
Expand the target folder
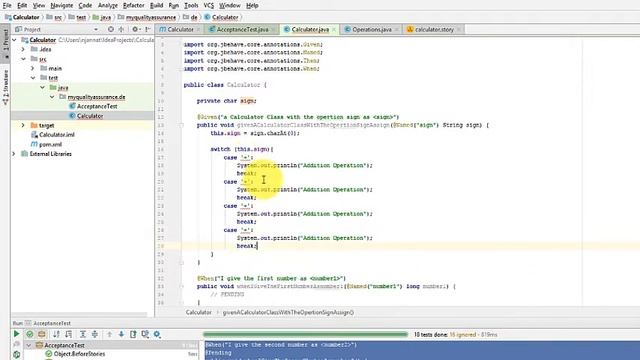pos(23,125)
